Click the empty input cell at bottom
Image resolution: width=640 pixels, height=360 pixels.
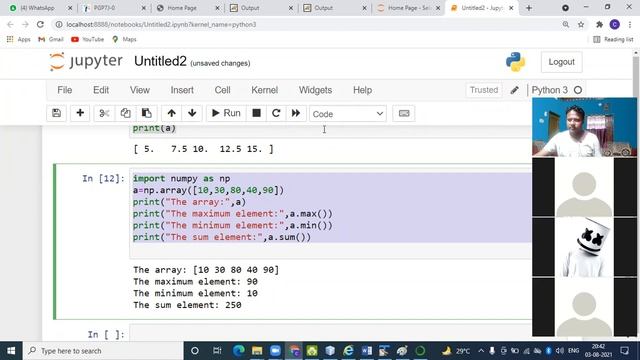coord(331,334)
